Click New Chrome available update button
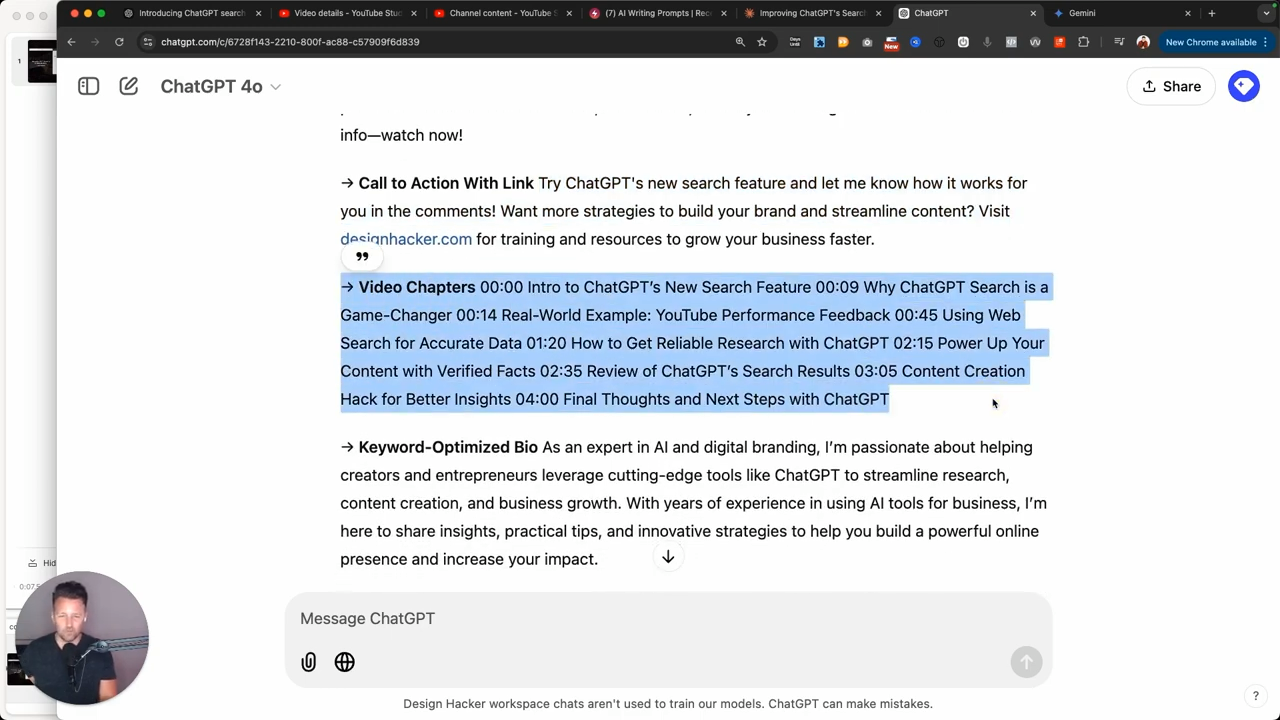1280x720 pixels. coord(1210,42)
